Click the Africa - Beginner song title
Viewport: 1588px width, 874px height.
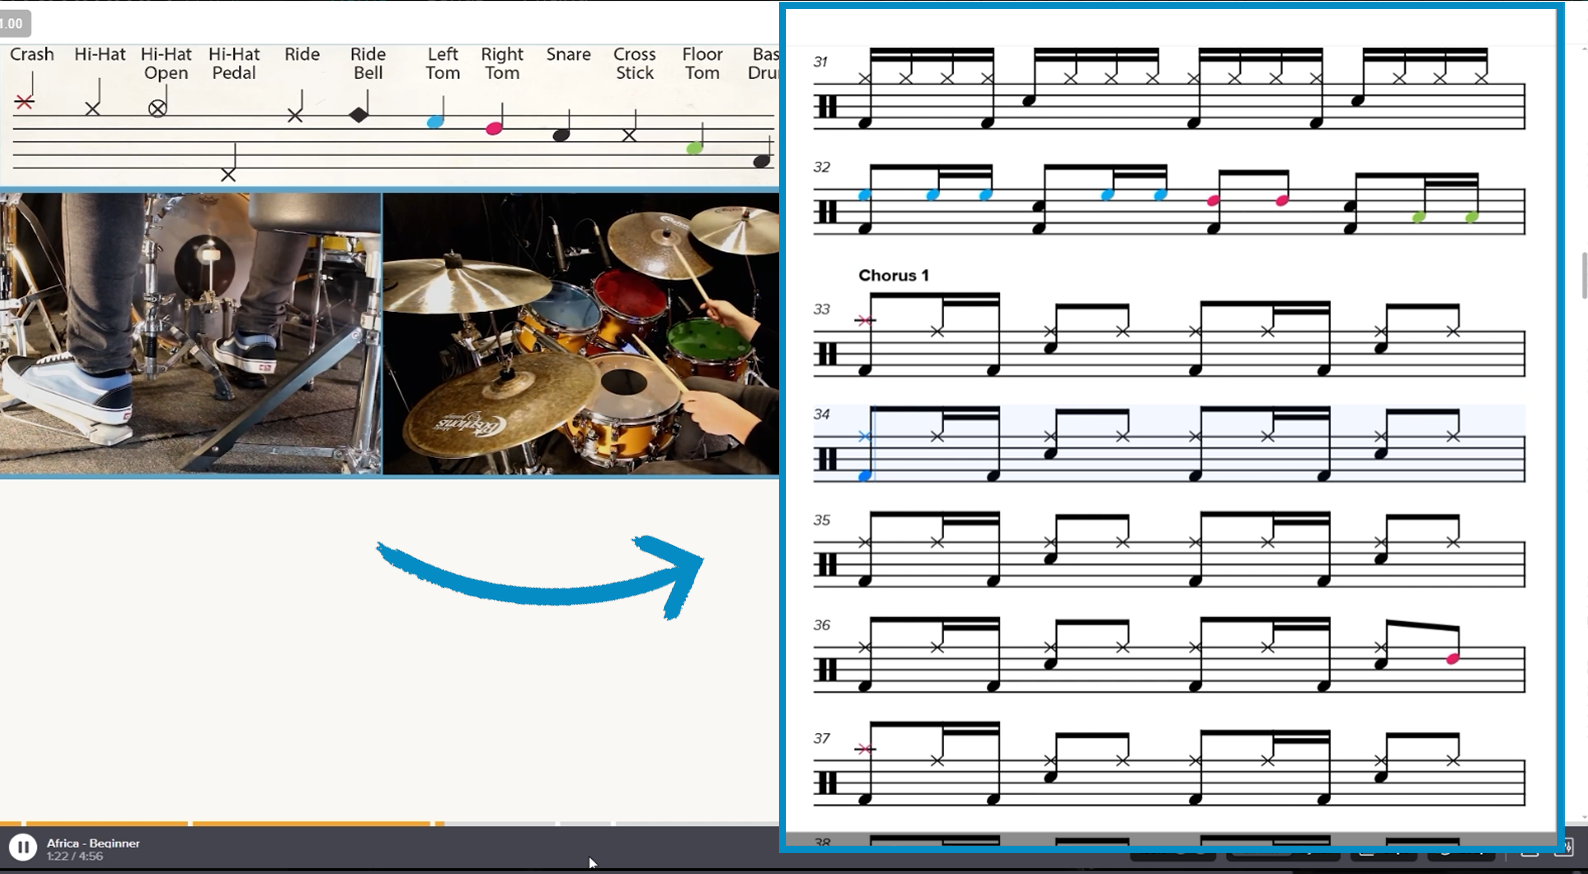tap(93, 843)
